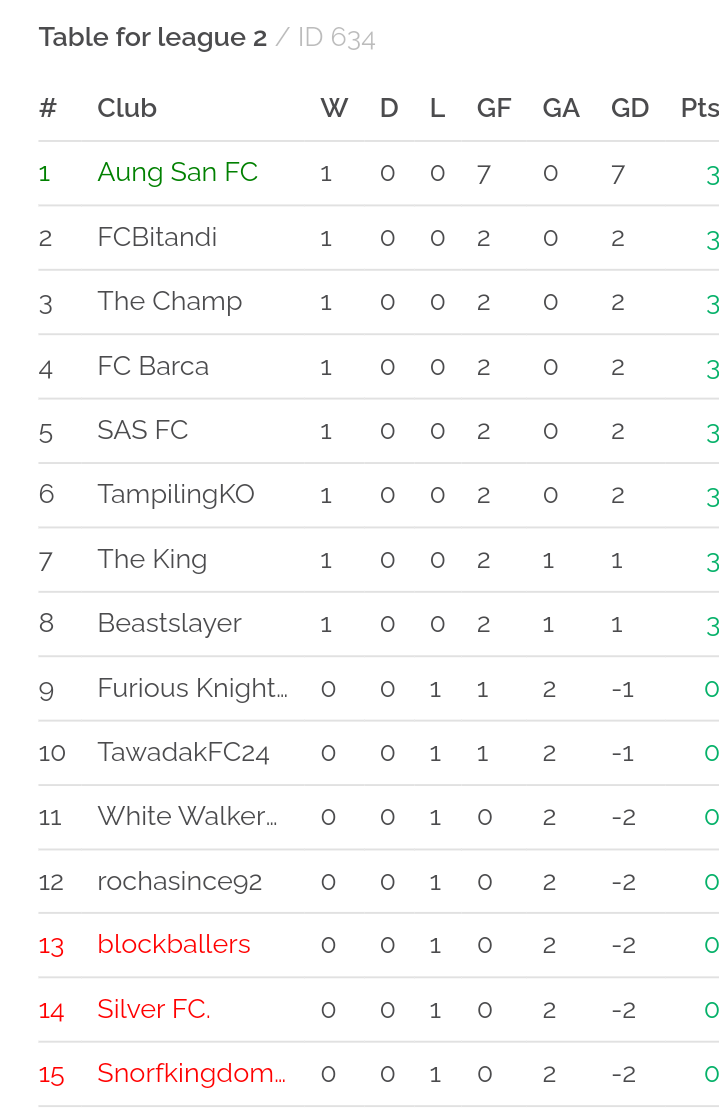Select Snorfkingdom club entry

(x=192, y=1074)
